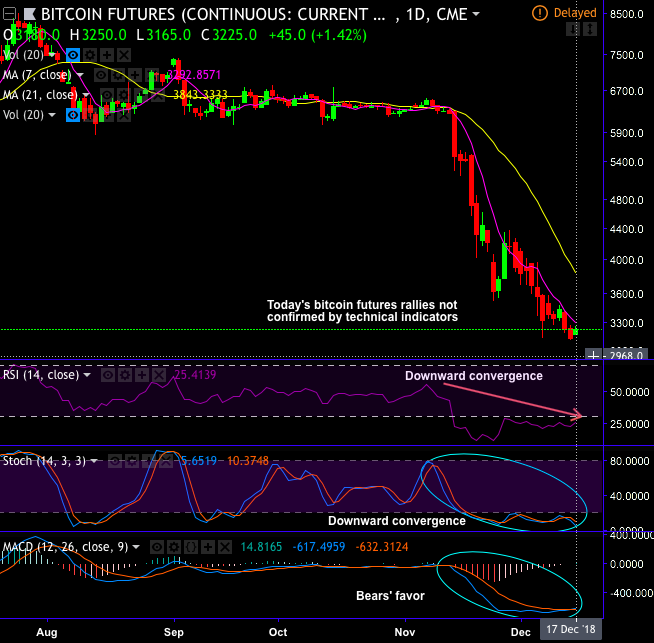Click Stoch %D value 10.3748
654x643 pixels.
pos(248,461)
